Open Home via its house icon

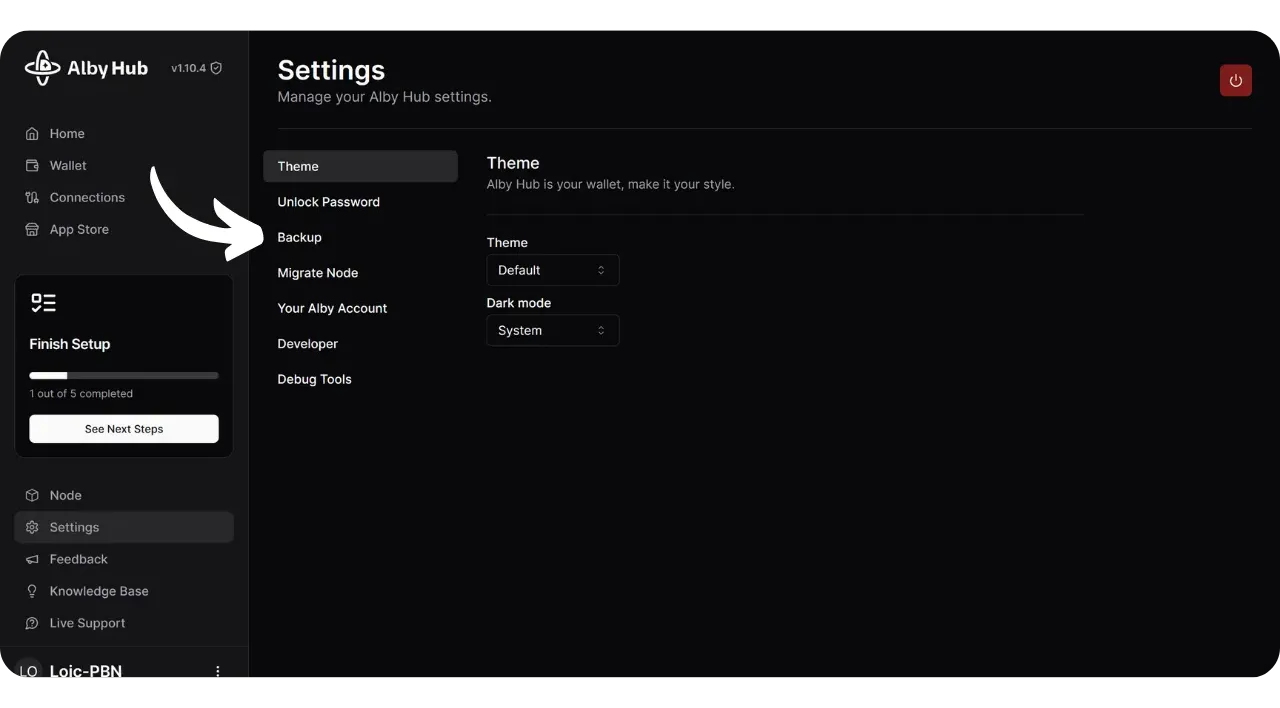tap(32, 134)
